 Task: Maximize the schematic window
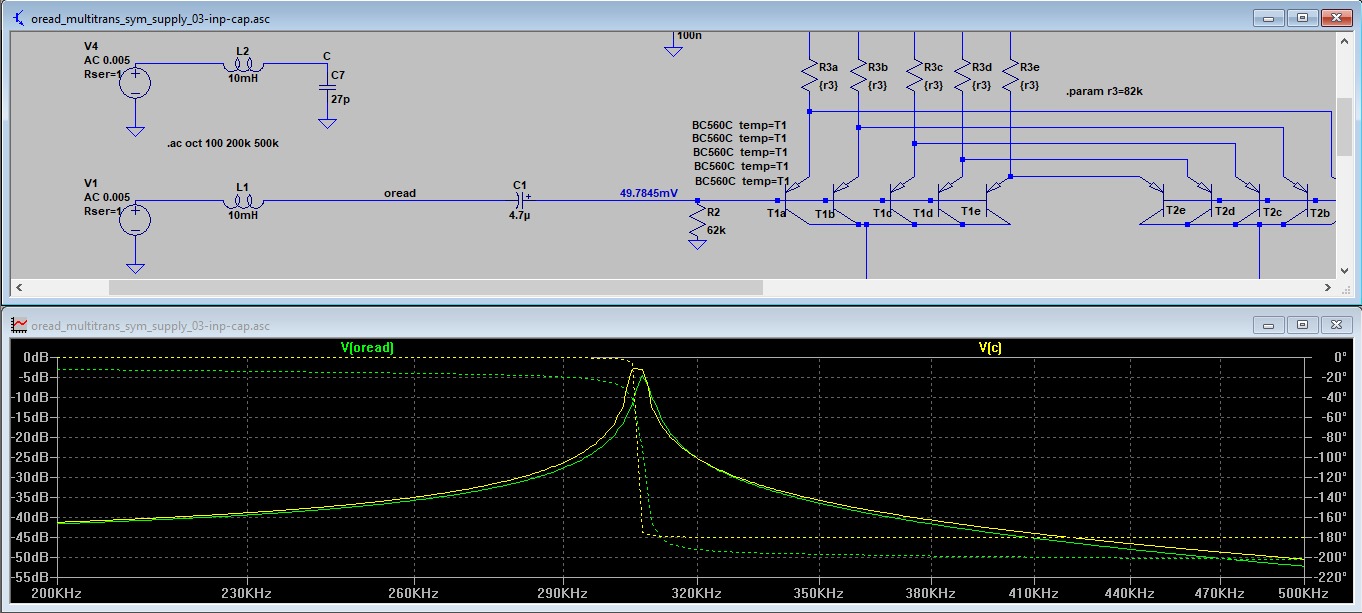[x=1302, y=17]
